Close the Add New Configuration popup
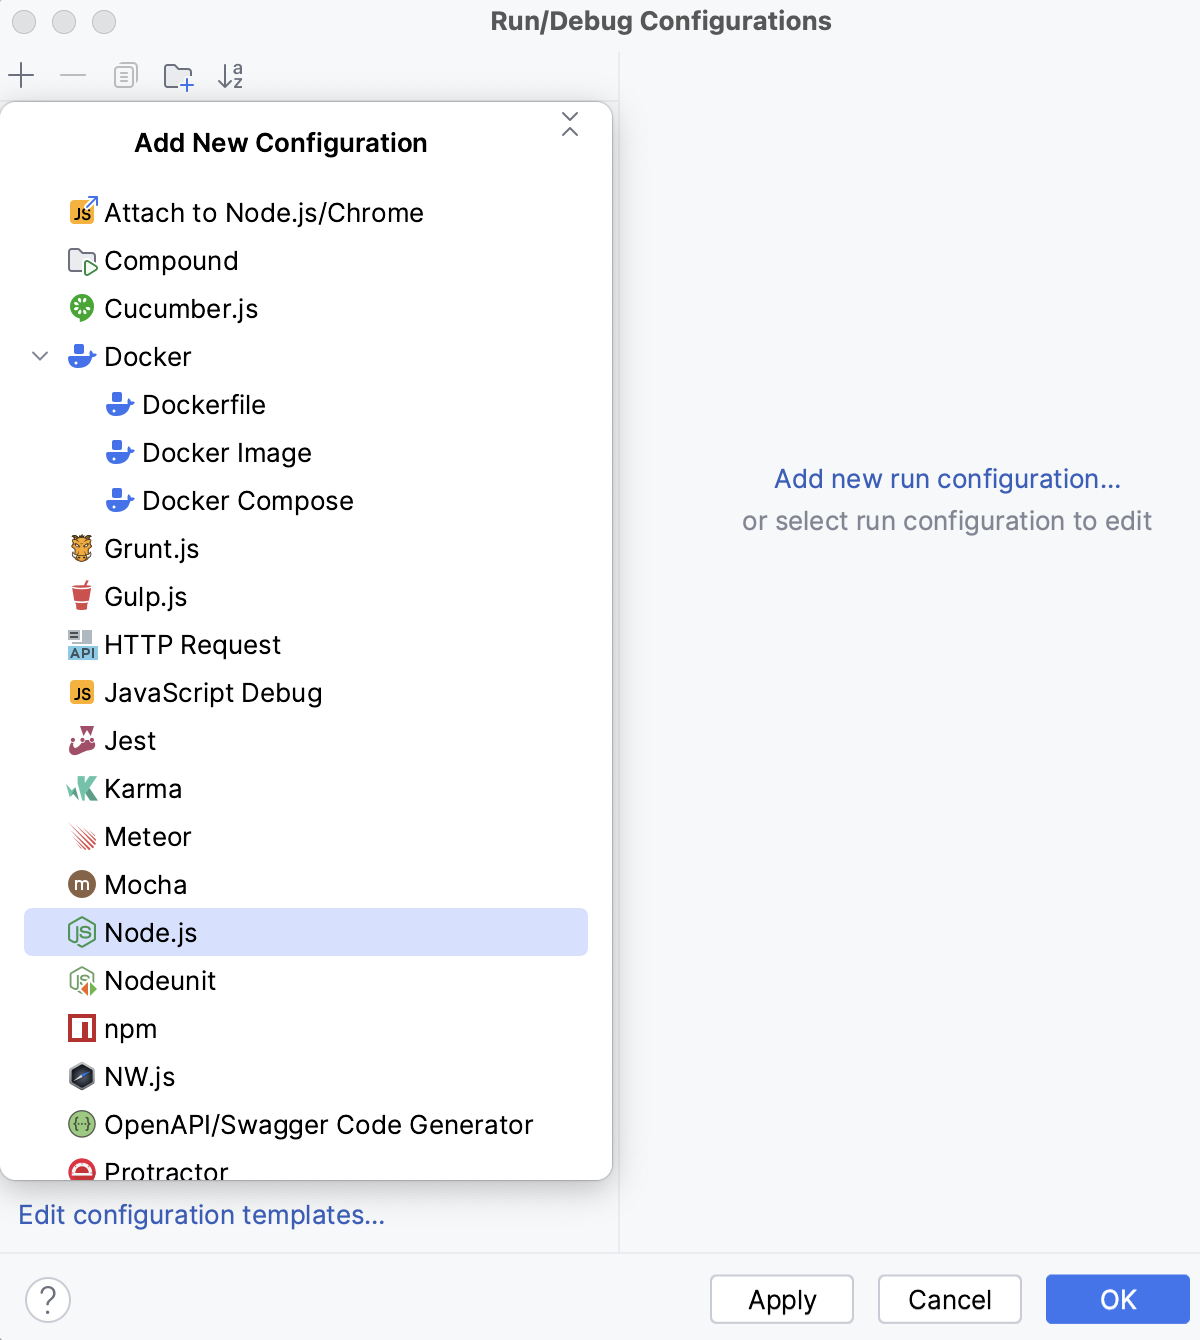Image resolution: width=1200 pixels, height=1340 pixels. [570, 124]
